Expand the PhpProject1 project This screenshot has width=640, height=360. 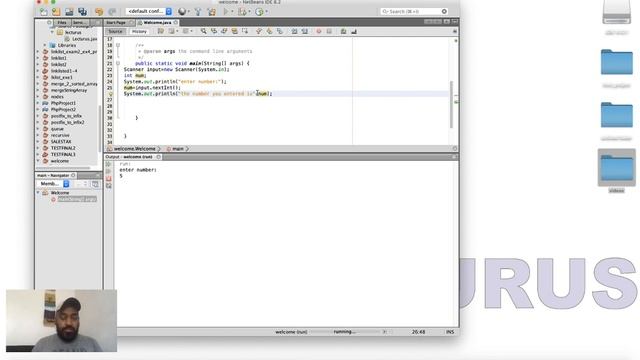point(38,103)
